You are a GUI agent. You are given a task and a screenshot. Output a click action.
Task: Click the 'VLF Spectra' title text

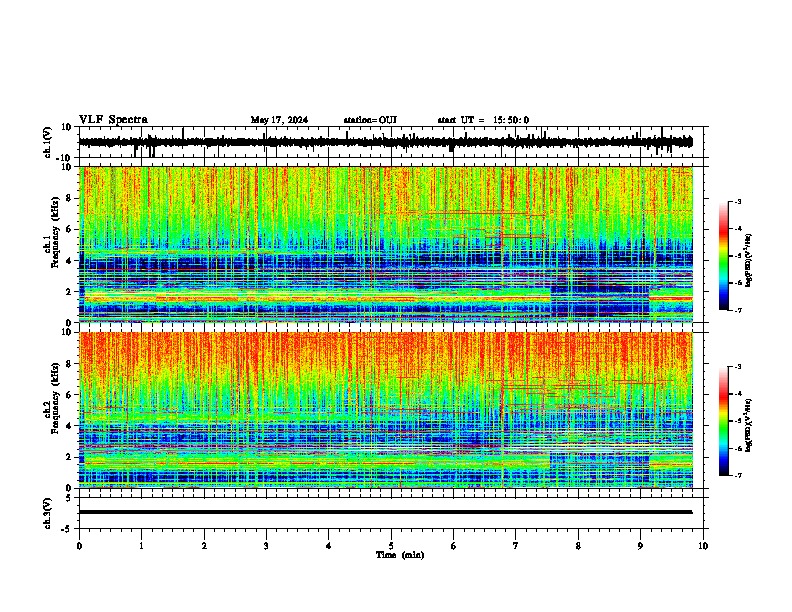(x=113, y=120)
